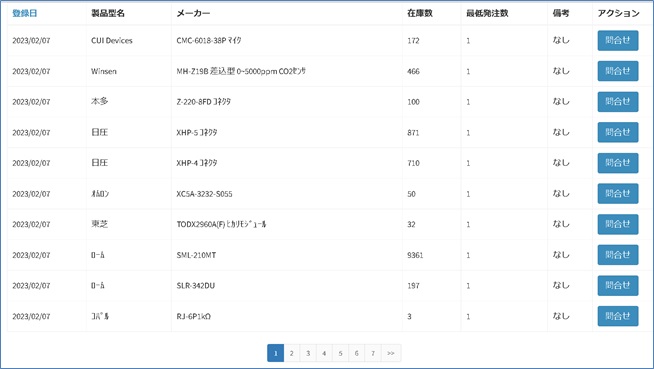Click 問合せ button for CMC-6018-38P row
Screen dimensions: 654x369
tap(618, 40)
